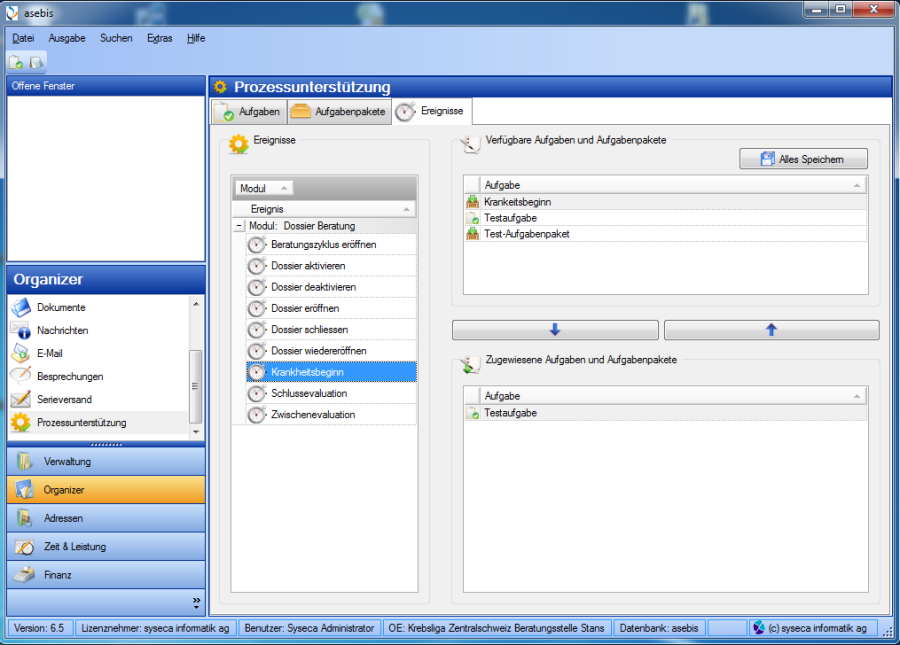Click the Zeit & Leistung clock icon

pyautogui.click(x=24, y=546)
